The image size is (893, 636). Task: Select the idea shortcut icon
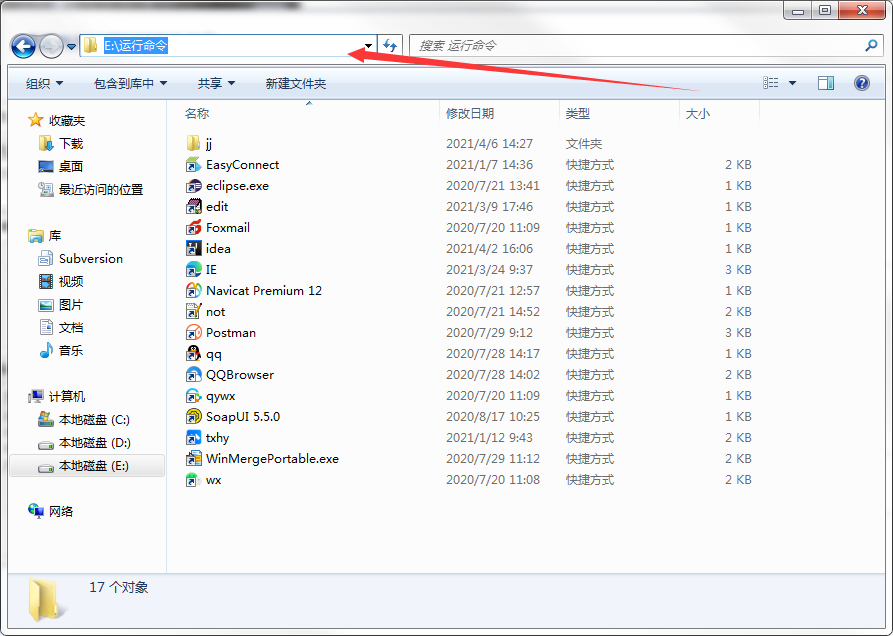pos(194,248)
